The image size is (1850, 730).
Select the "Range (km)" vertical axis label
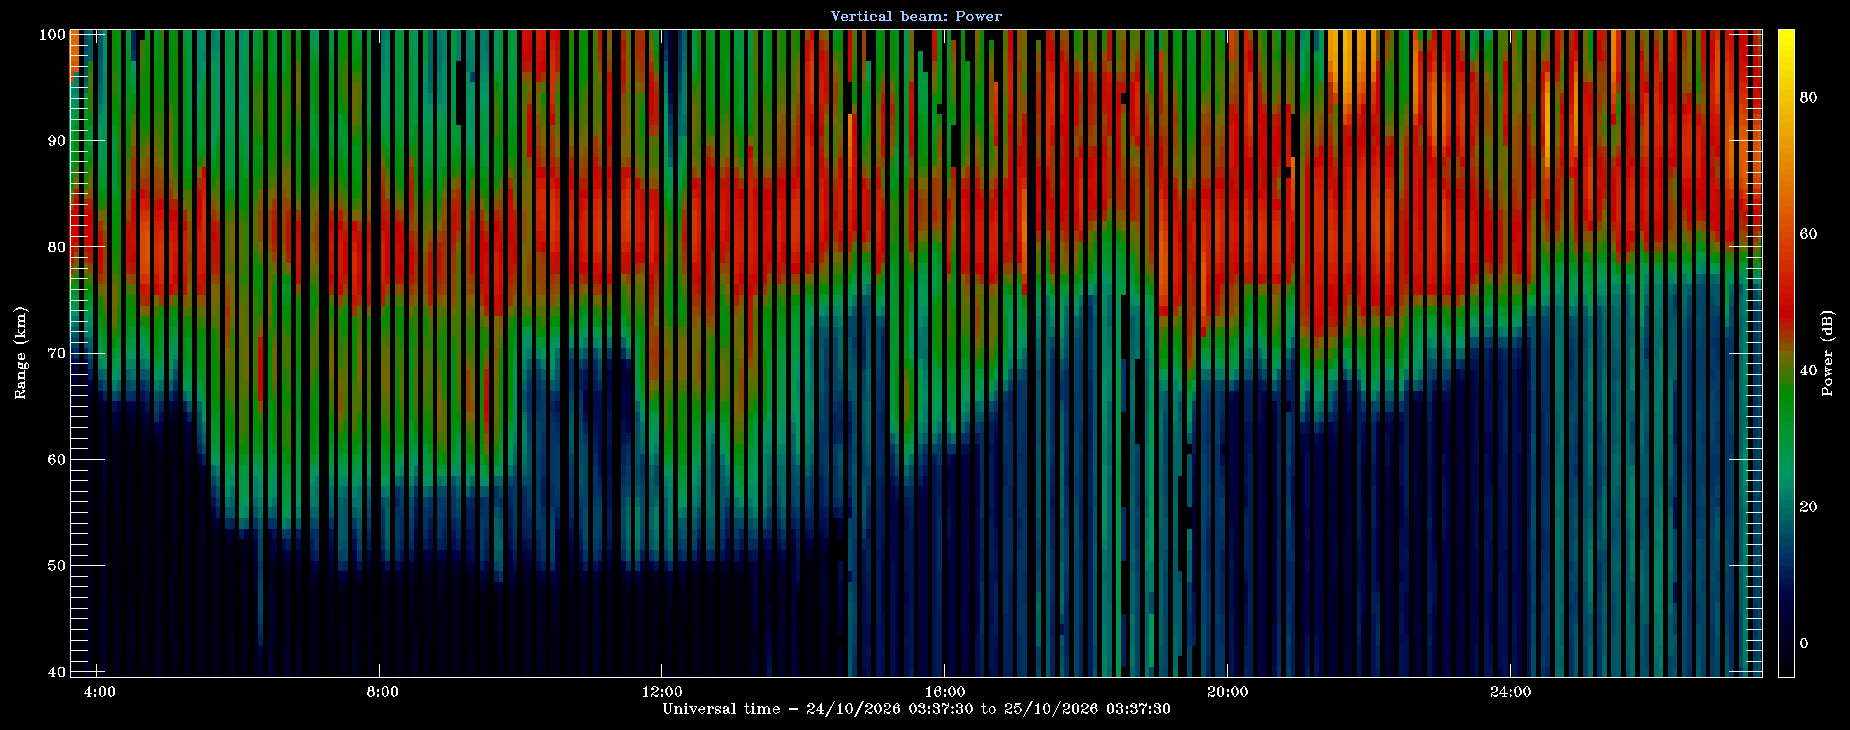click(x=20, y=353)
